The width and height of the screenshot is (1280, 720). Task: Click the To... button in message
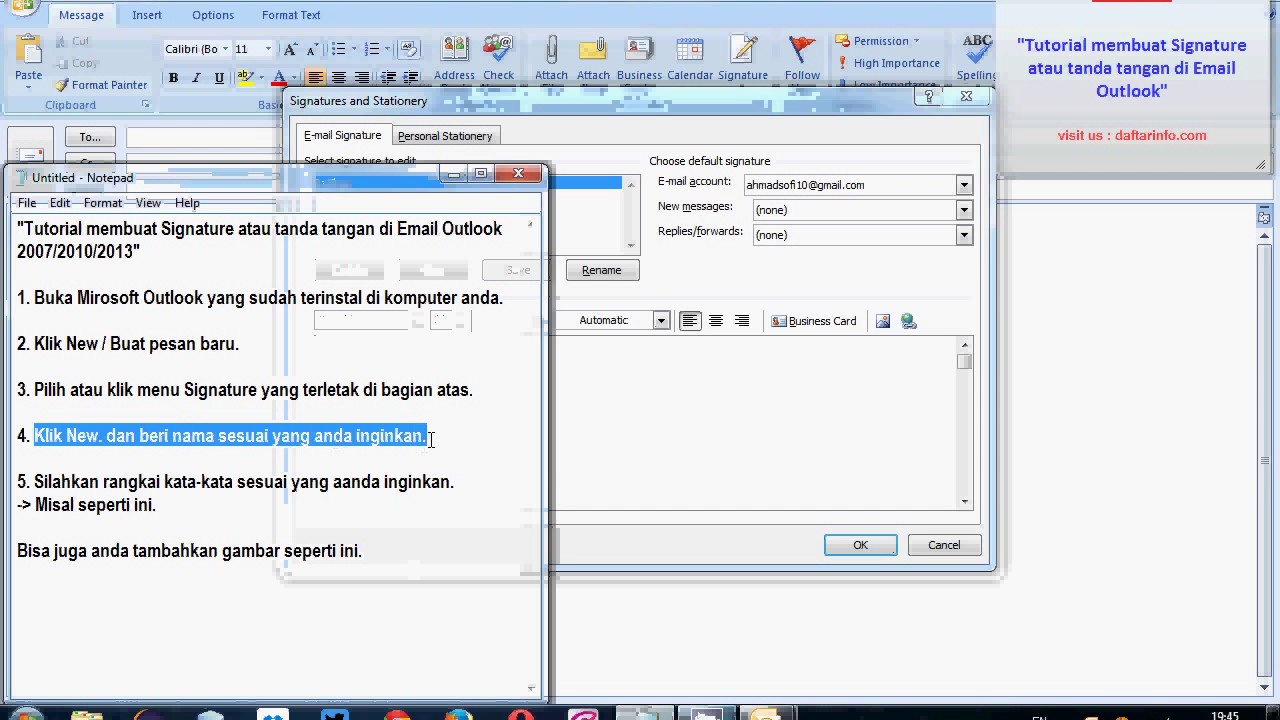coord(90,137)
